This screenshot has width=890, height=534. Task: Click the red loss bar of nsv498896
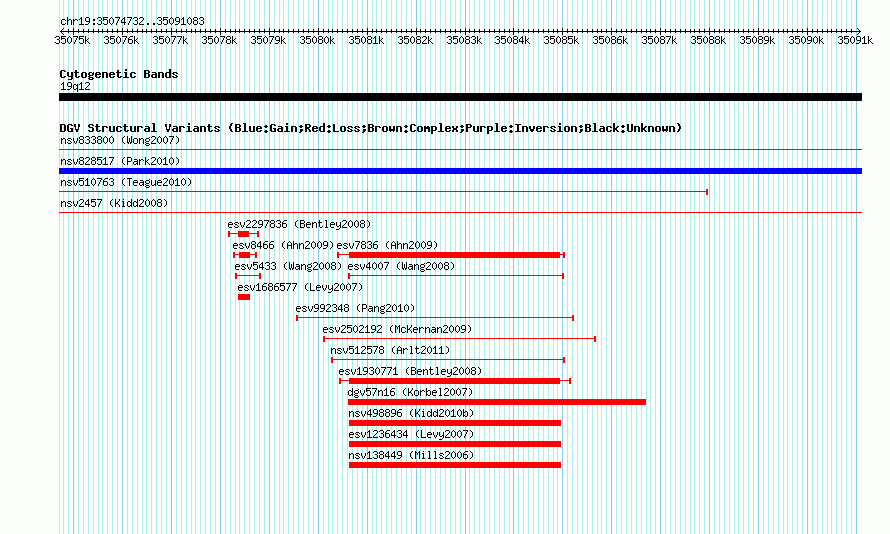[455, 423]
